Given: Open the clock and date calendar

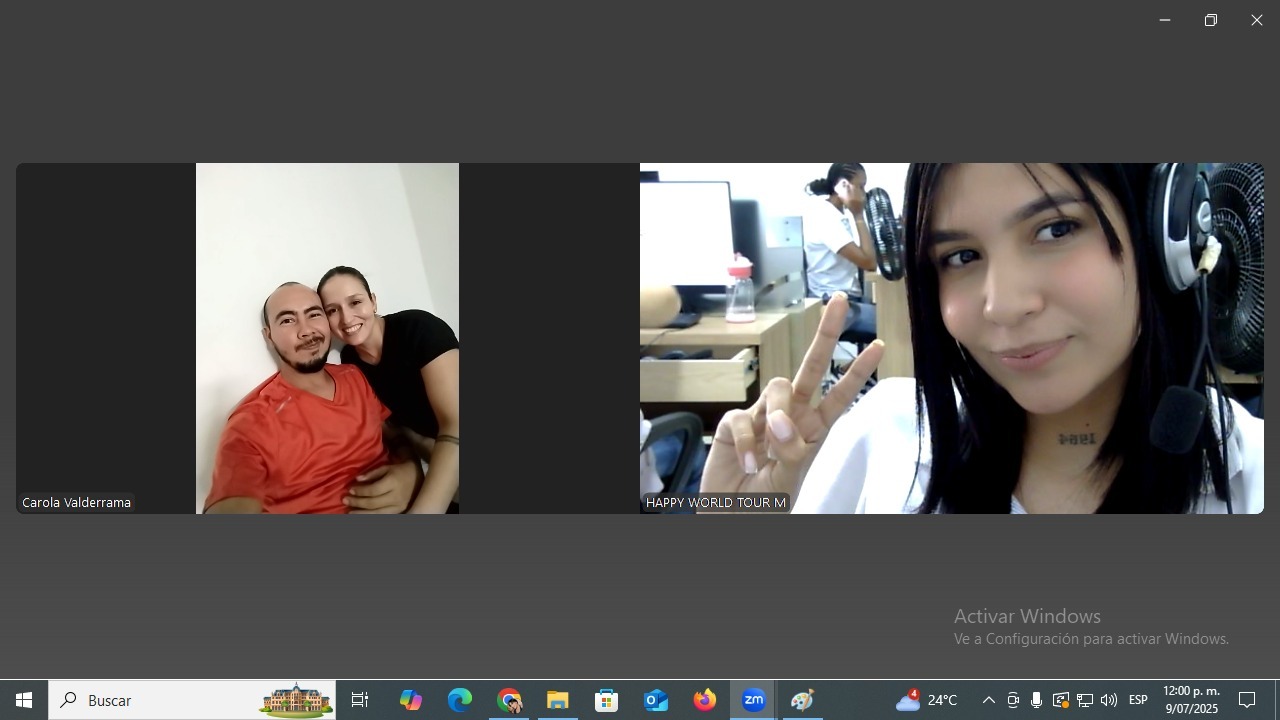Looking at the screenshot, I should pos(1191,700).
